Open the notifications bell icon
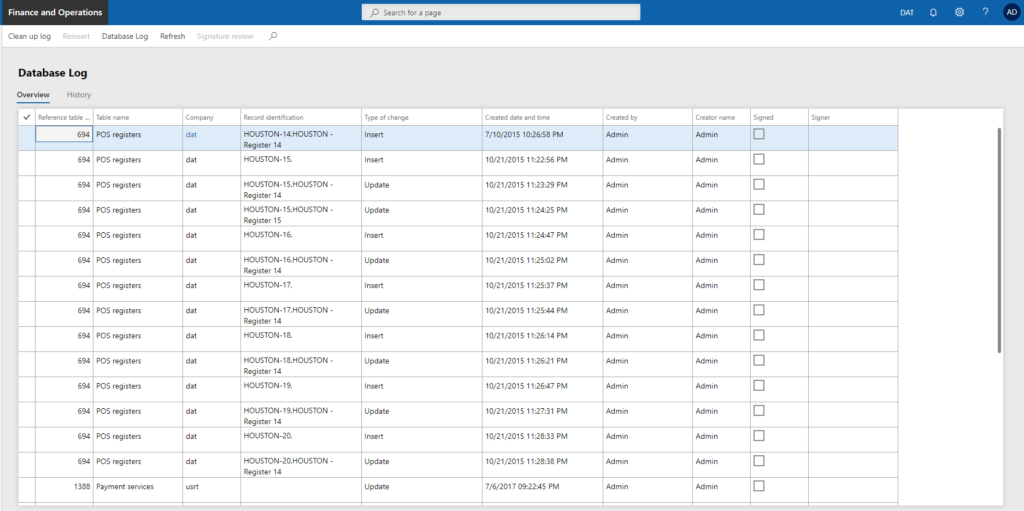This screenshot has width=1024, height=511. coord(933,12)
